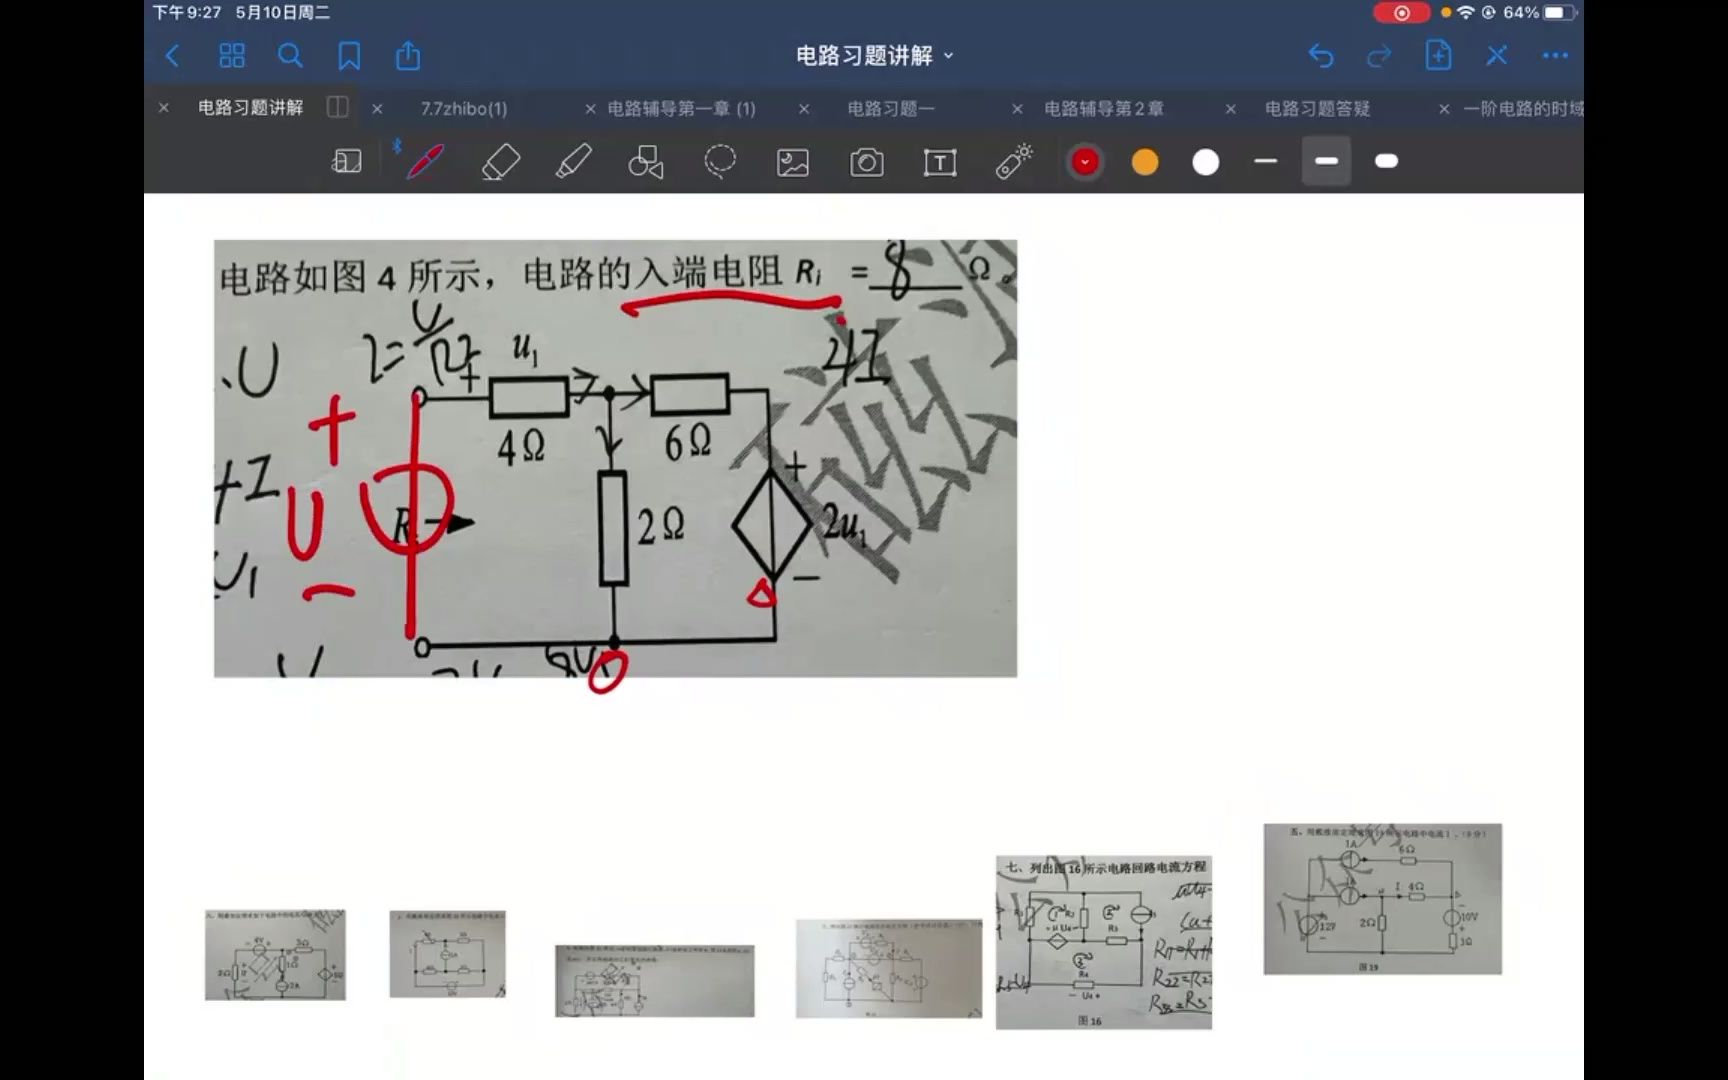The image size is (1728, 1080).
Task: Switch to the 电路辅导第一章 (1) tab
Action: 681,108
